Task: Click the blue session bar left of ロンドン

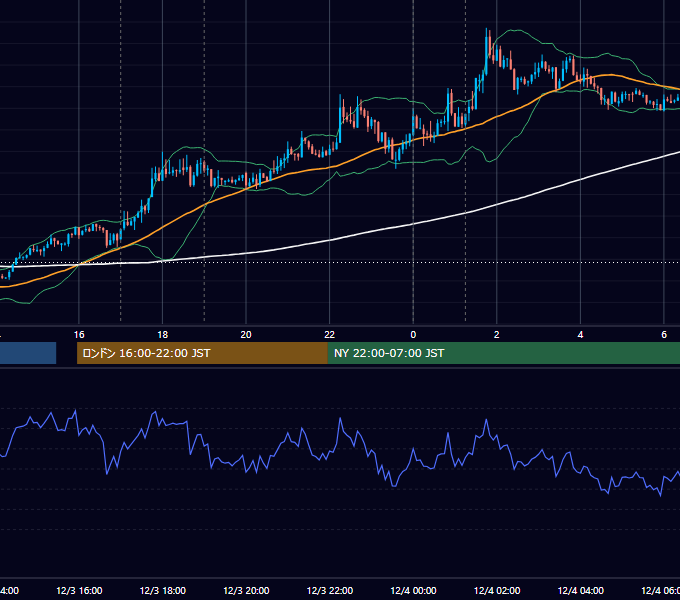Action: [28, 353]
